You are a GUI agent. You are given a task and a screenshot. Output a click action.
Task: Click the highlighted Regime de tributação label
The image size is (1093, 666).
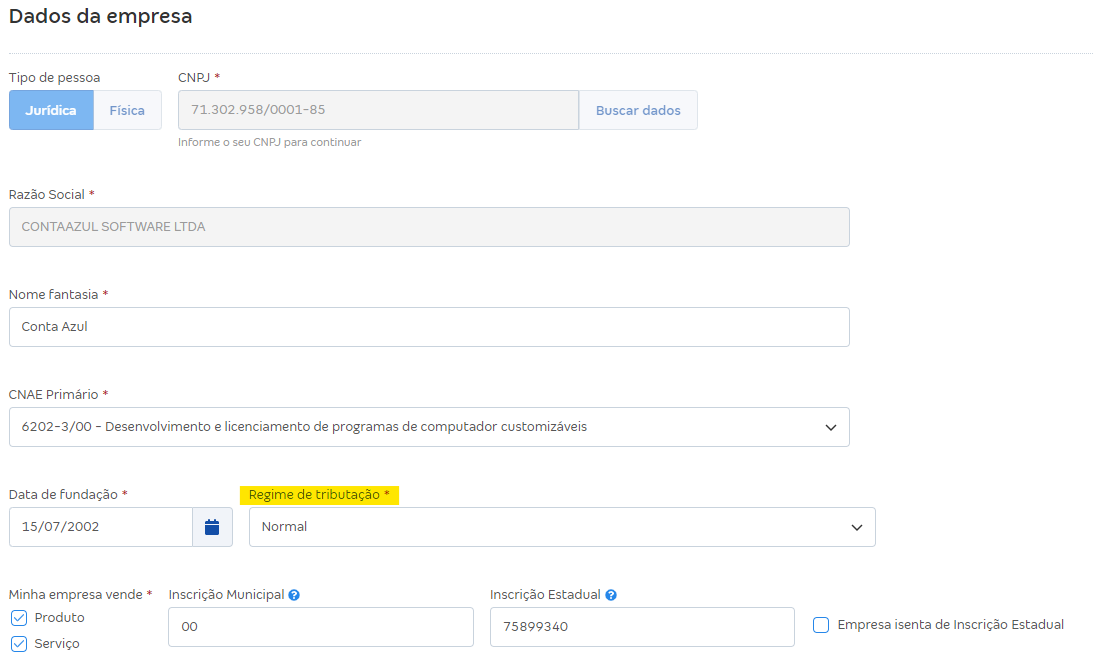pos(319,495)
